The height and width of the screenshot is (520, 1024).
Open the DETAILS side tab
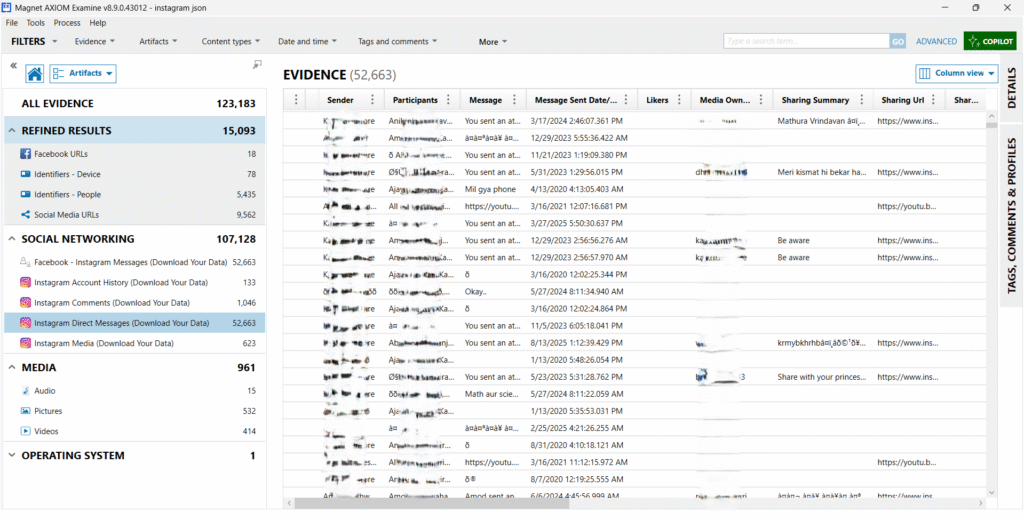[1012, 87]
